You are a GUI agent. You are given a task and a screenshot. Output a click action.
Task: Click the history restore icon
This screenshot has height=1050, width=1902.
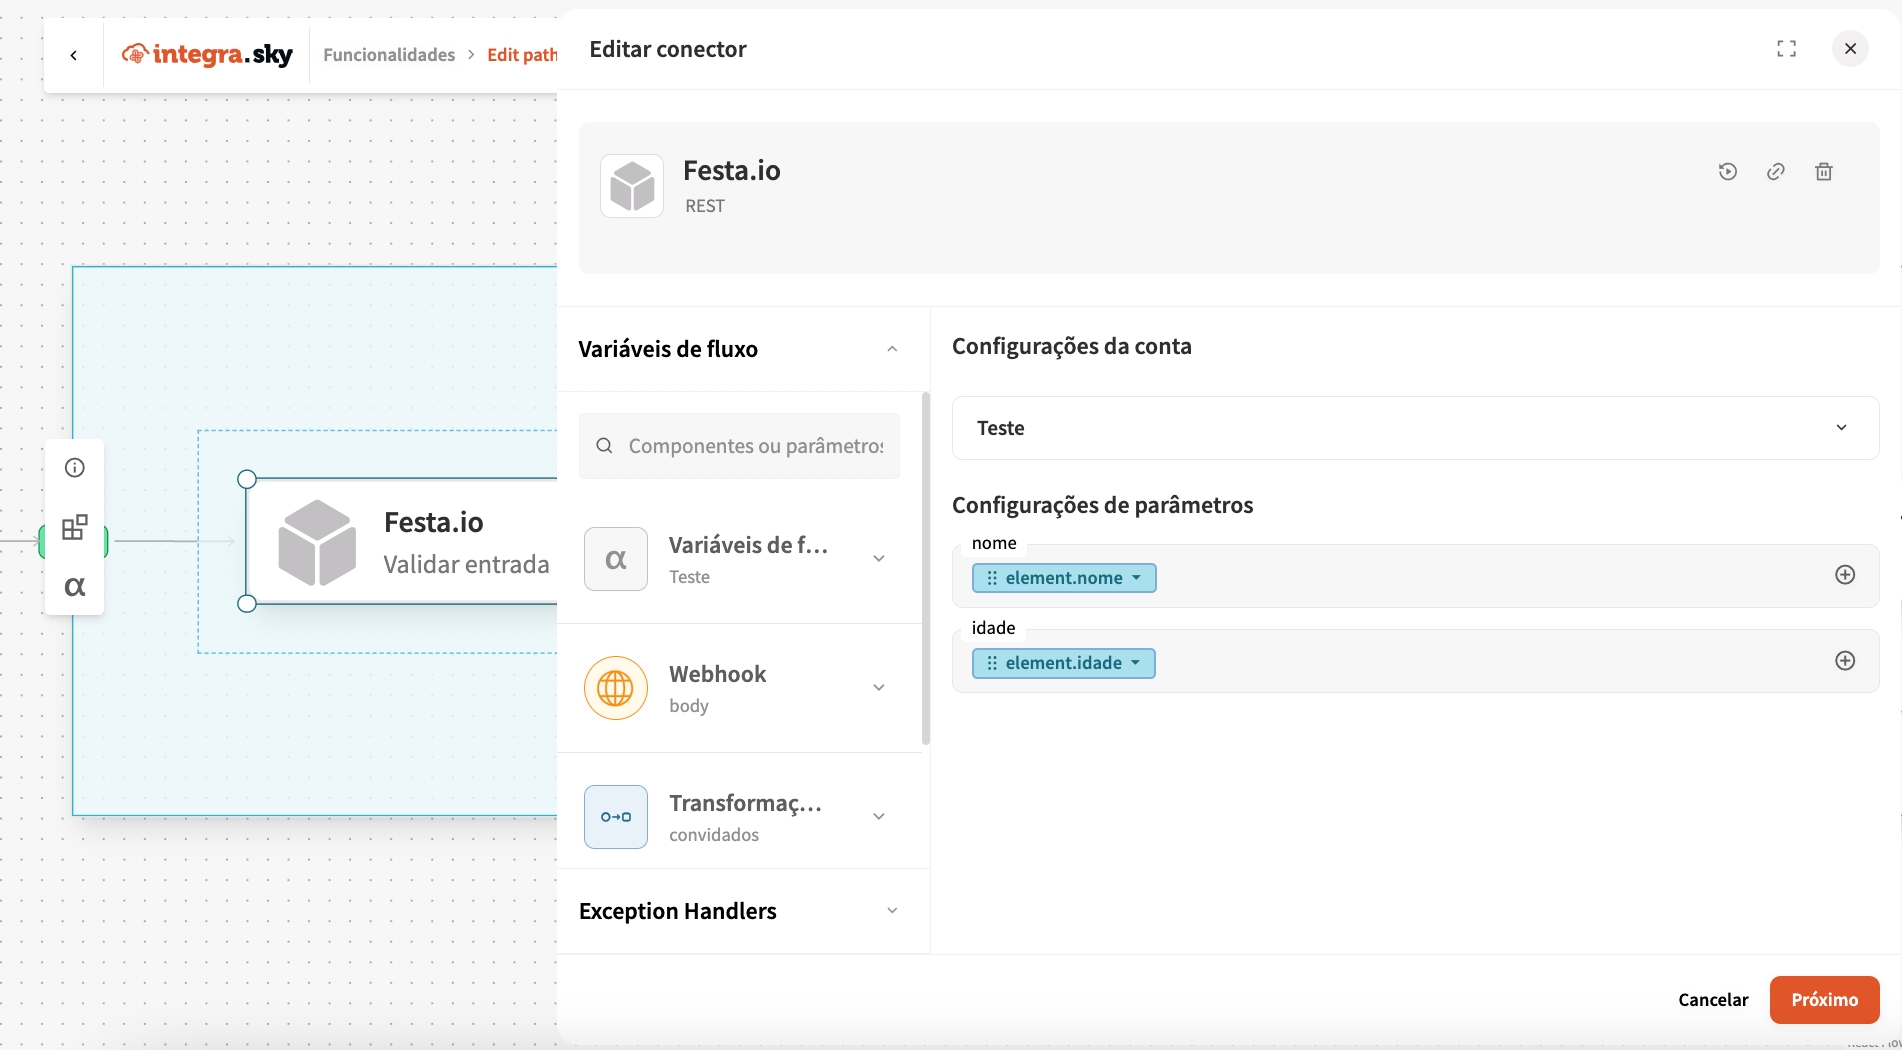tap(1727, 172)
